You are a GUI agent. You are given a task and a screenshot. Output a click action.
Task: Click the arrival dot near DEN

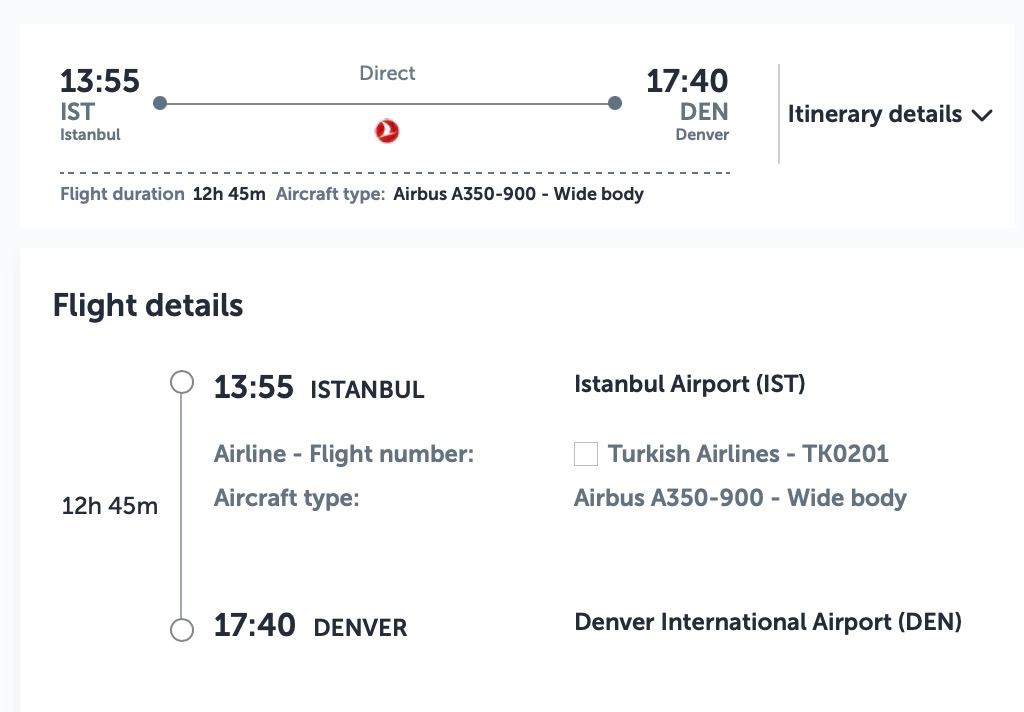click(615, 103)
